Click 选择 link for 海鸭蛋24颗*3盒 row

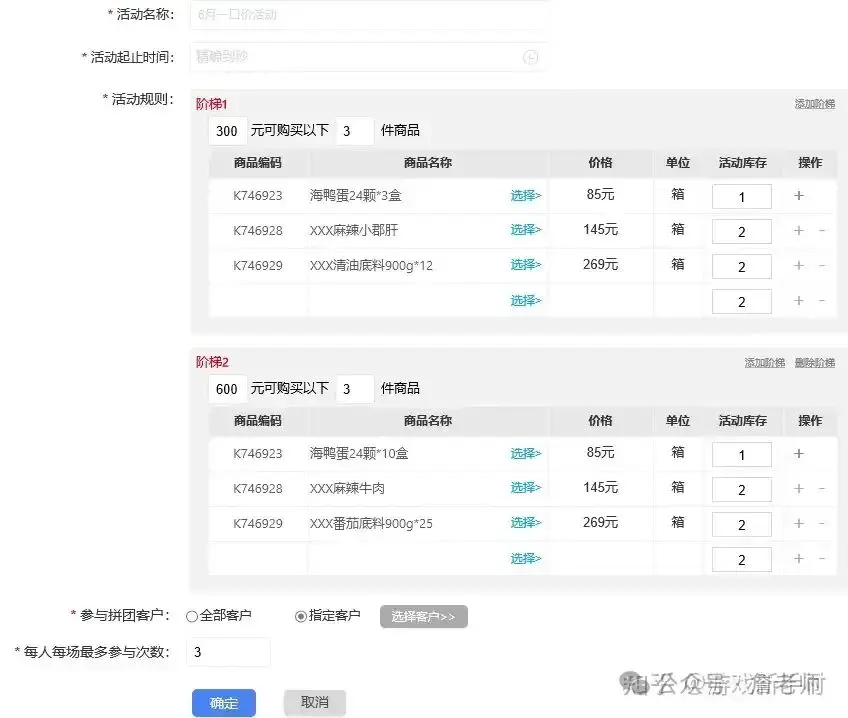coord(525,196)
